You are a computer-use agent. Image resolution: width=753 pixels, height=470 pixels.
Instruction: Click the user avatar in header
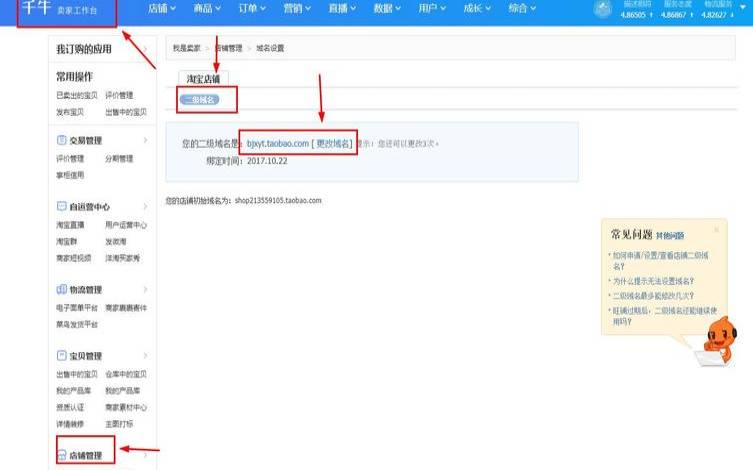click(x=602, y=9)
